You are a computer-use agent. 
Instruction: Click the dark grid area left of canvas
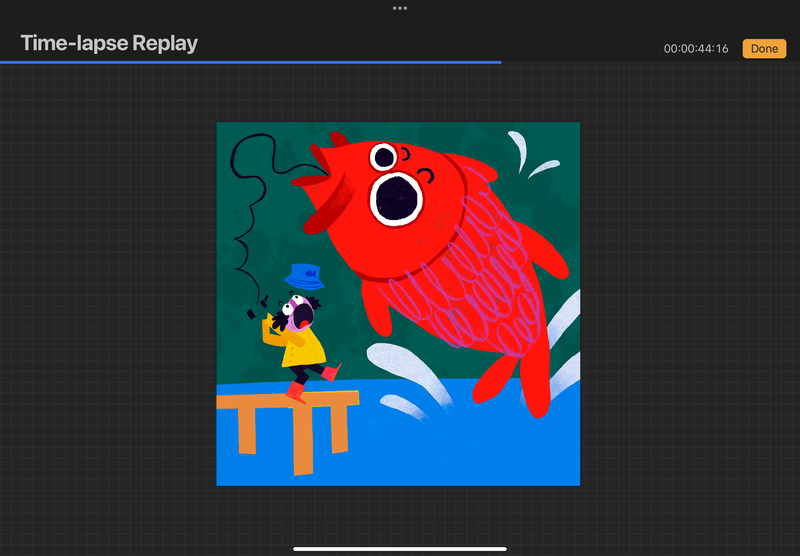click(110, 300)
